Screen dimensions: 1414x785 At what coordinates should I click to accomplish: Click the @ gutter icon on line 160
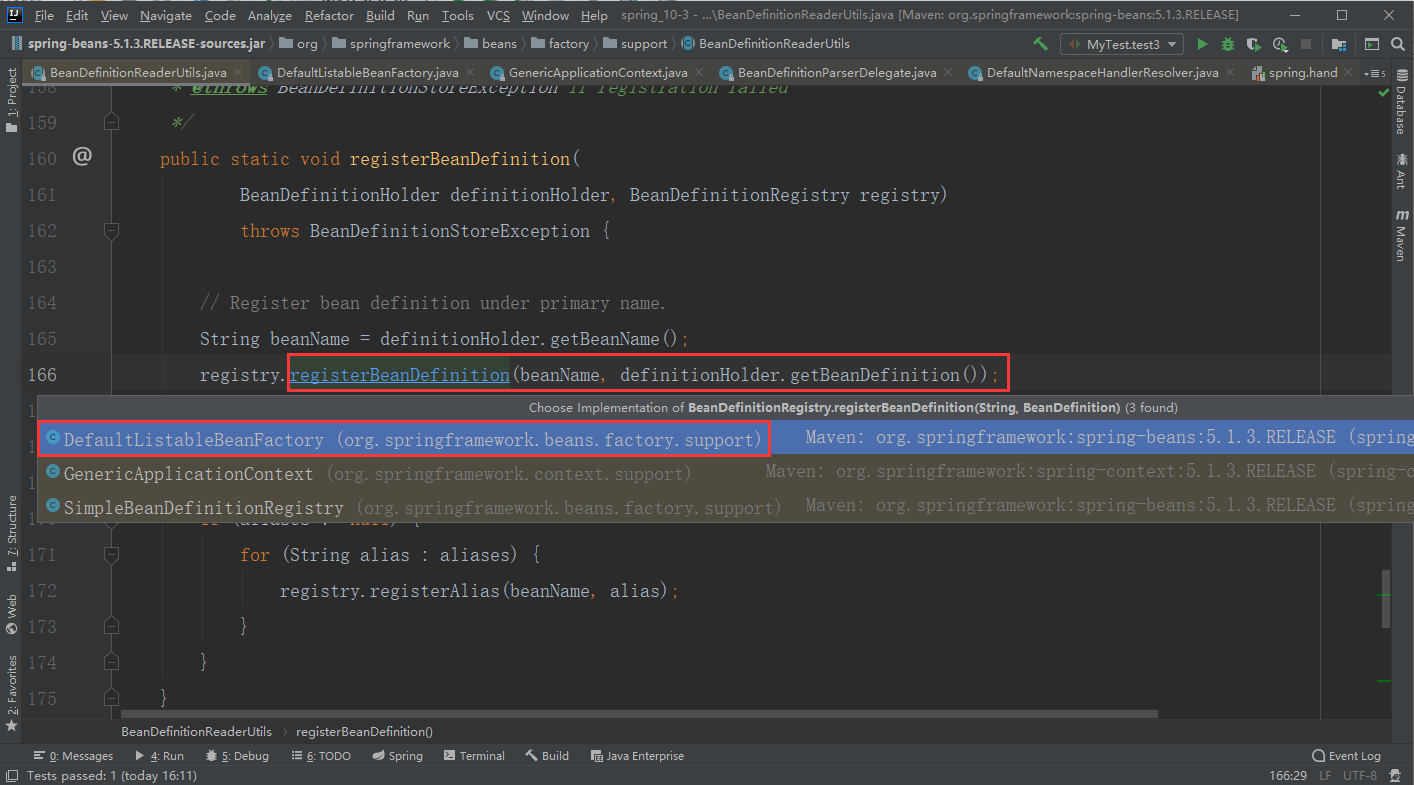coord(82,156)
